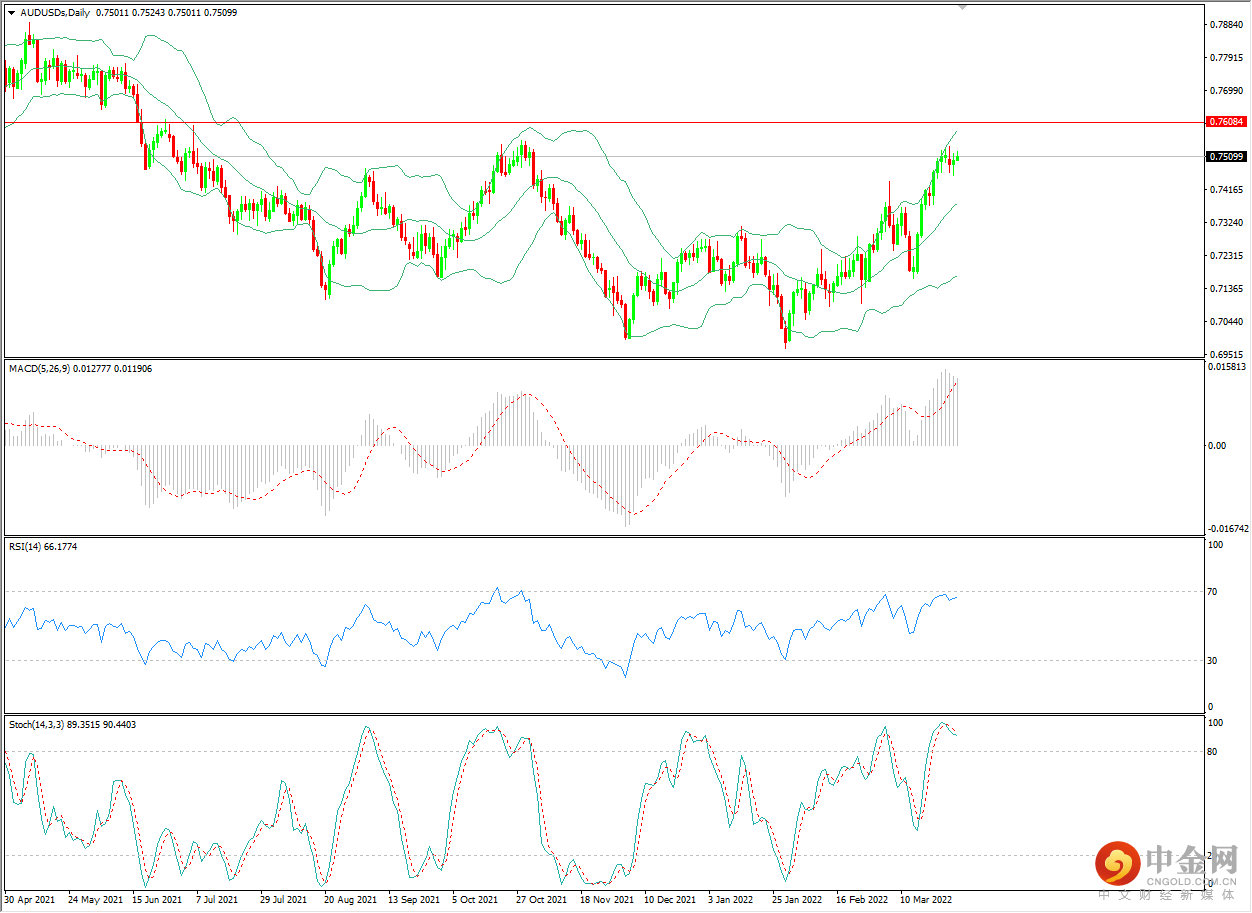Click the Stochastic 80 level label

(1214, 752)
